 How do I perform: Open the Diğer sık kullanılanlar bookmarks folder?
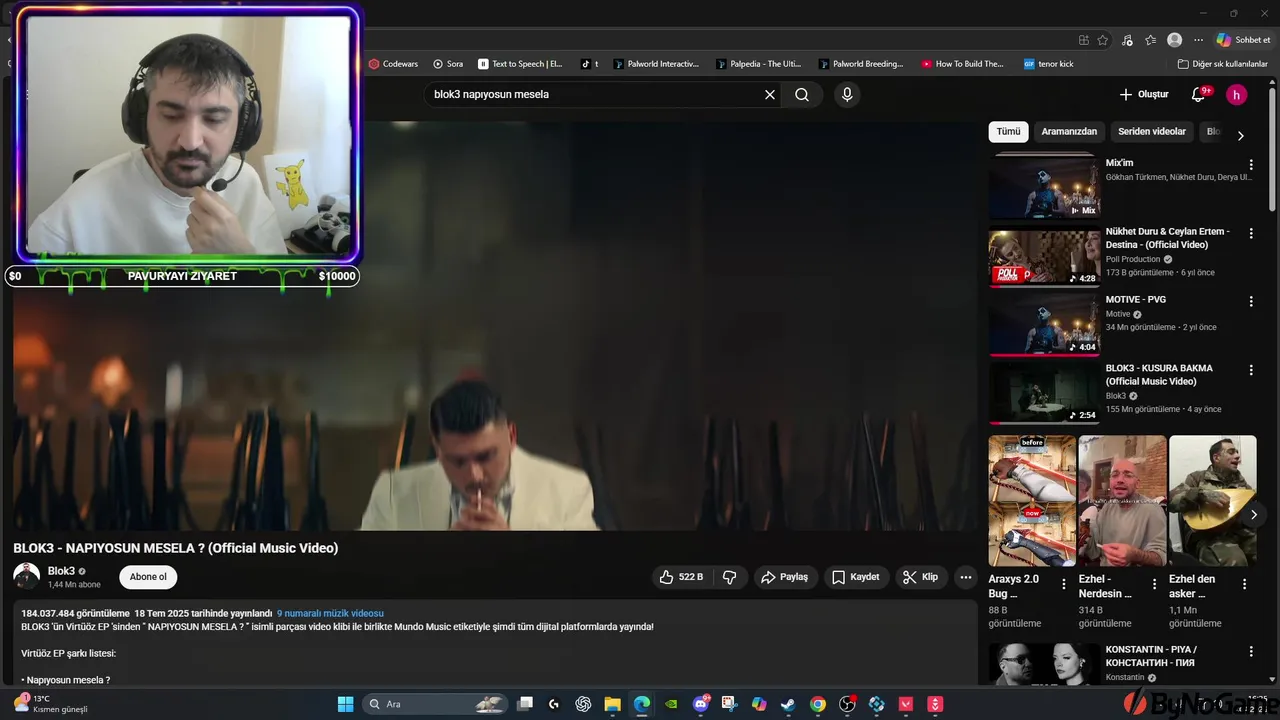(x=1223, y=64)
